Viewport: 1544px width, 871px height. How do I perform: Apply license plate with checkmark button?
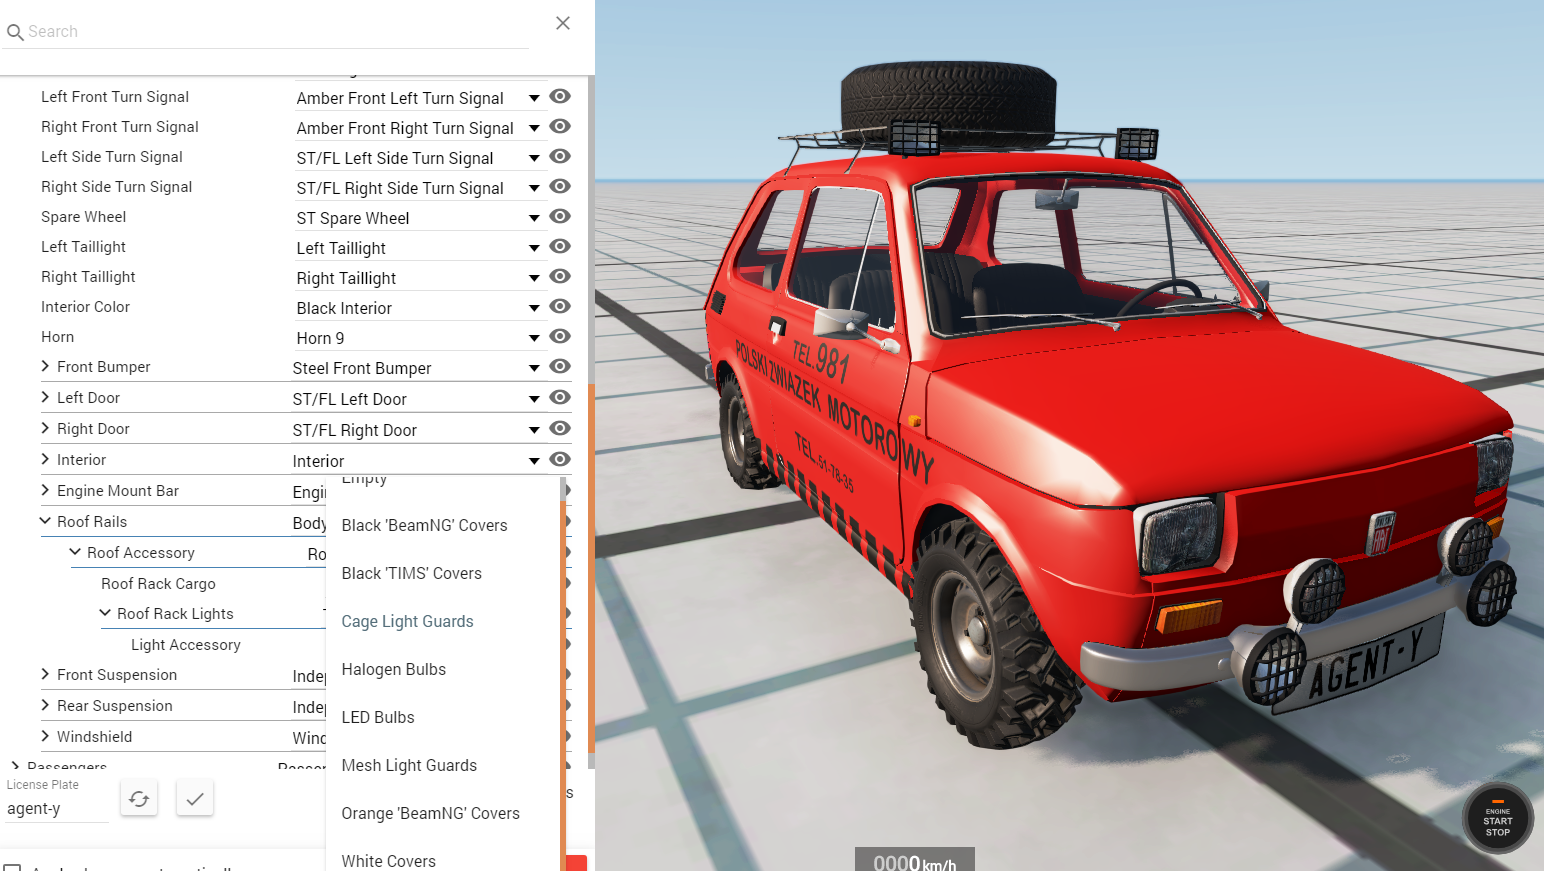tap(195, 798)
